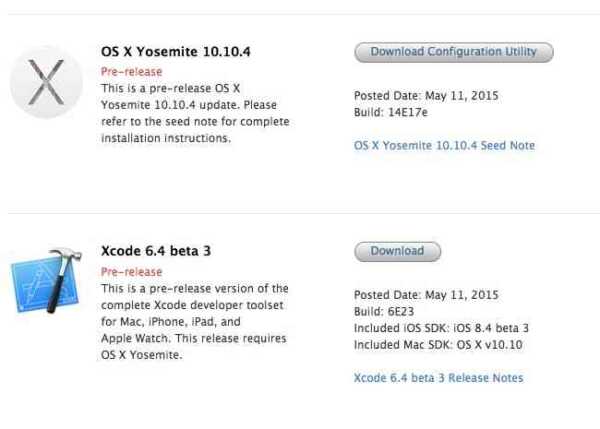Click the Pre-release label under OS X Yosemite

(131, 72)
